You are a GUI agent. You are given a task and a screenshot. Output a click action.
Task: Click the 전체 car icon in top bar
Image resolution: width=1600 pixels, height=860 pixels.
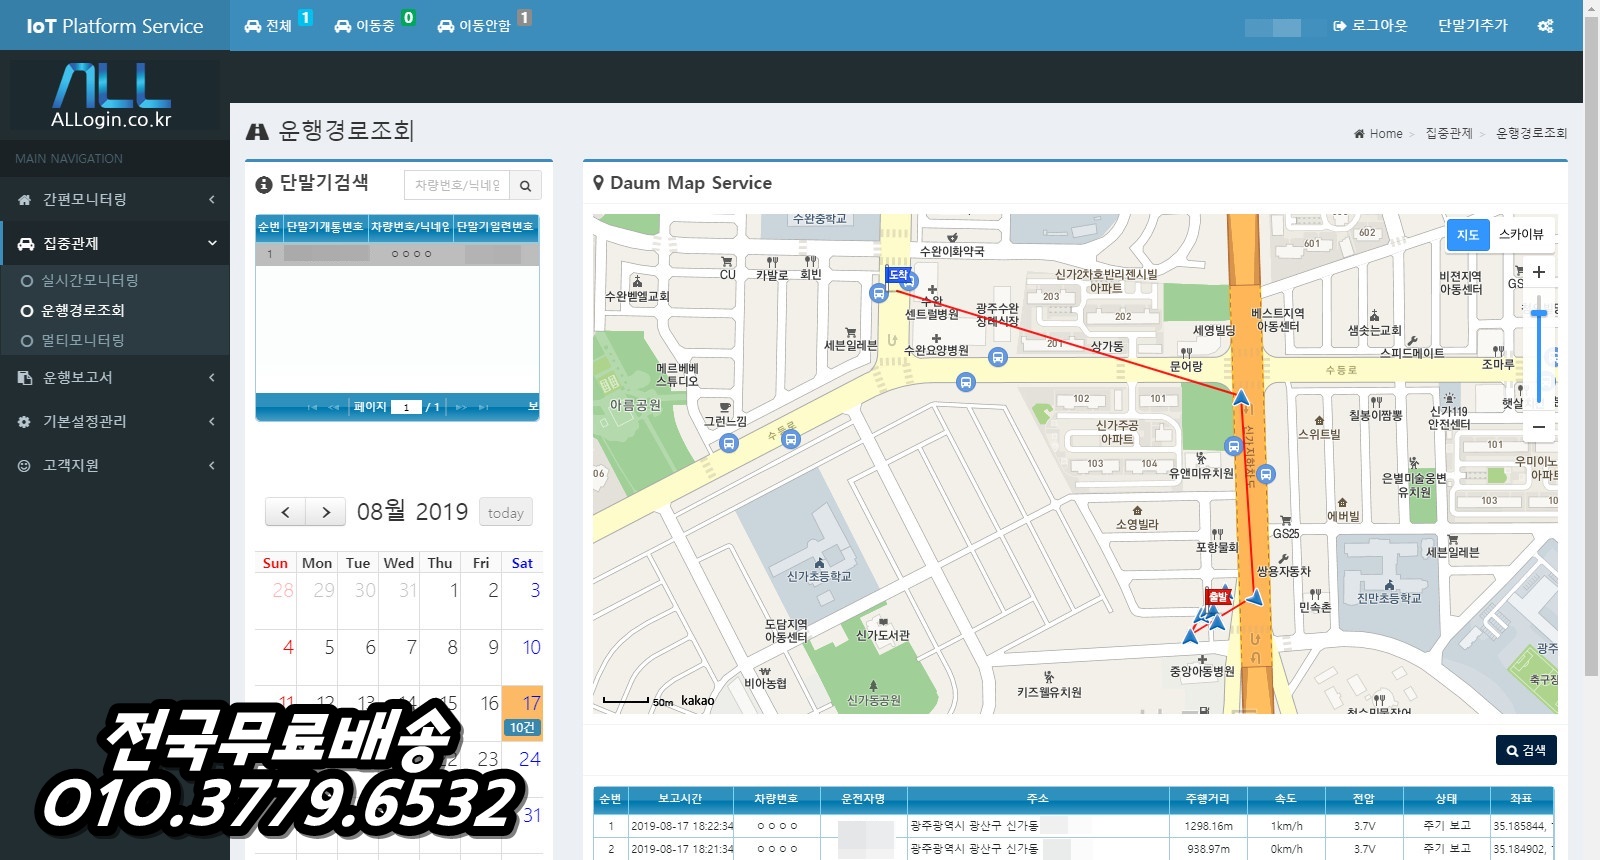[x=253, y=26]
